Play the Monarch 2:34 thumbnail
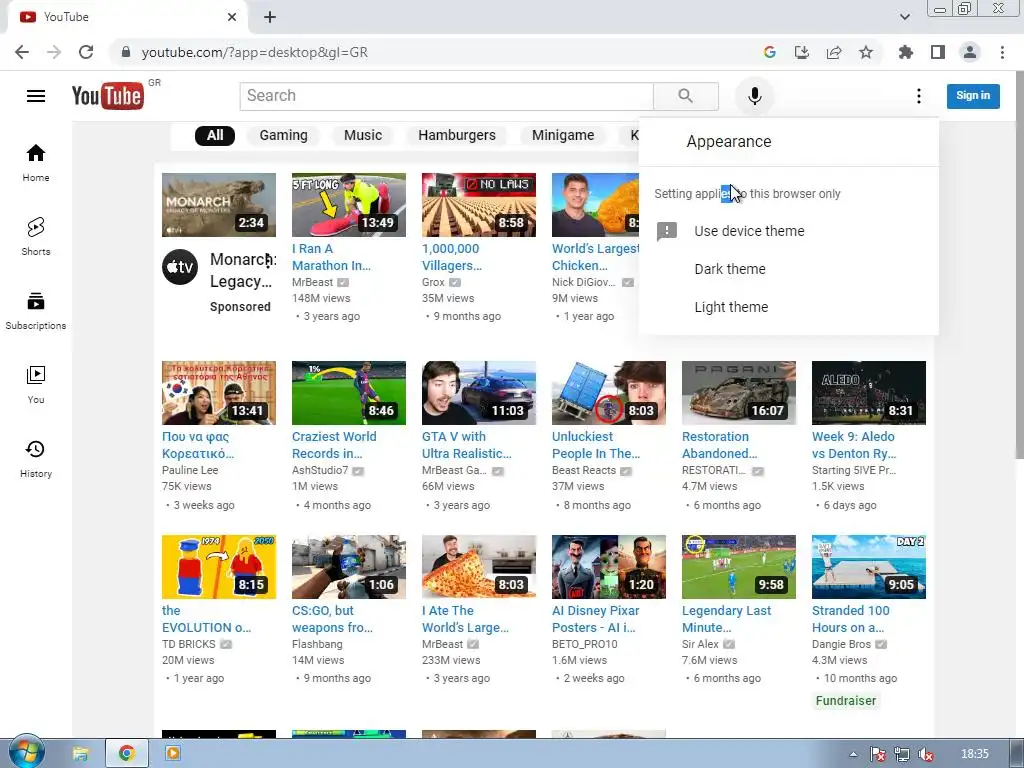Image resolution: width=1024 pixels, height=768 pixels. pos(219,205)
